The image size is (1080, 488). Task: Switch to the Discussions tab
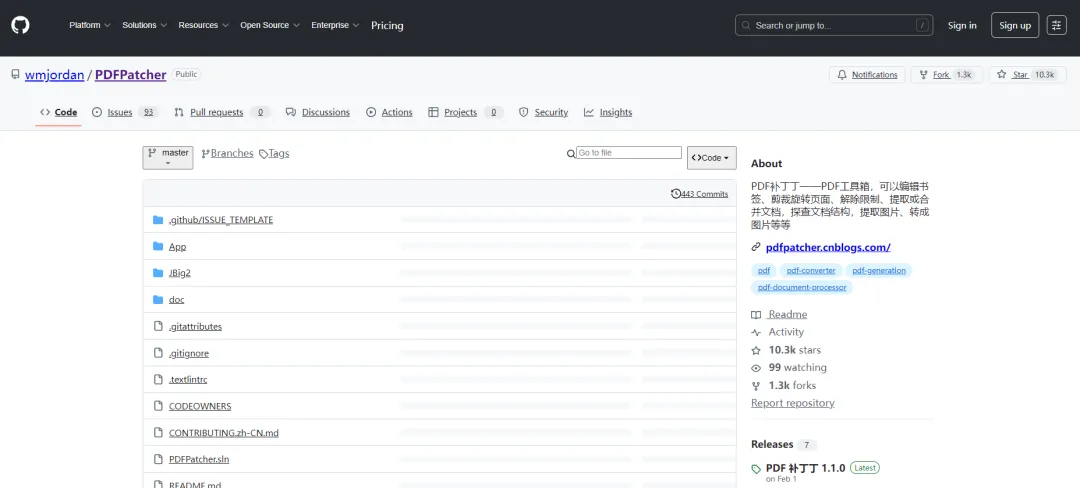click(318, 112)
